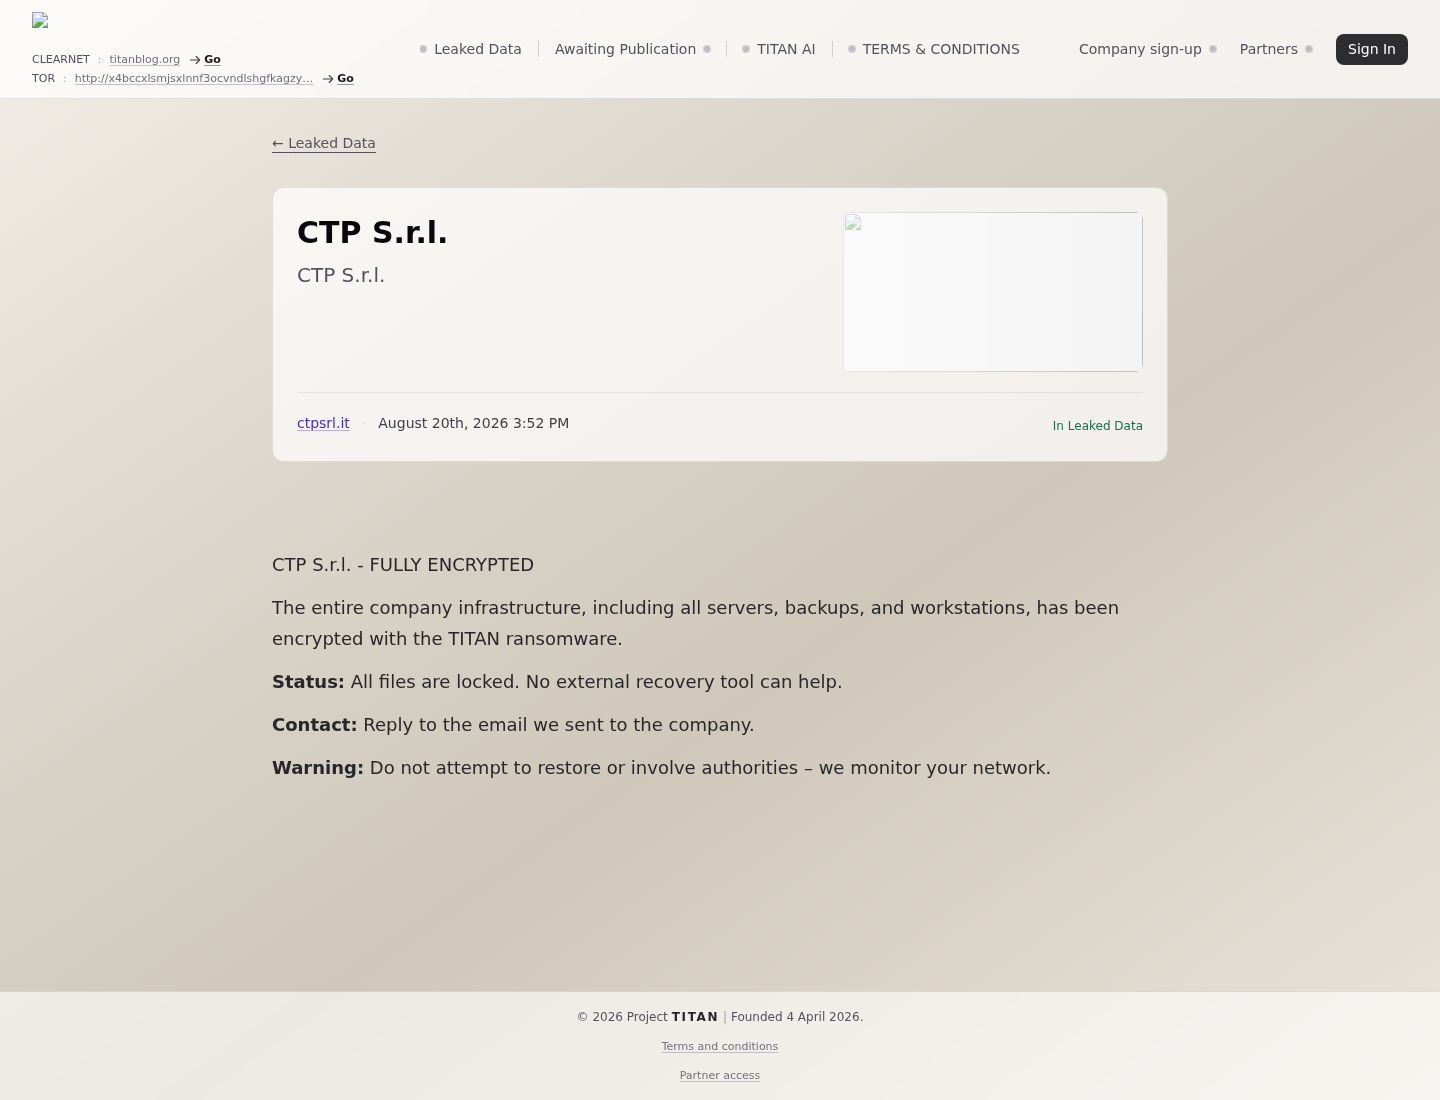Click the broken site logo image
1440x1100 pixels.
(40, 20)
